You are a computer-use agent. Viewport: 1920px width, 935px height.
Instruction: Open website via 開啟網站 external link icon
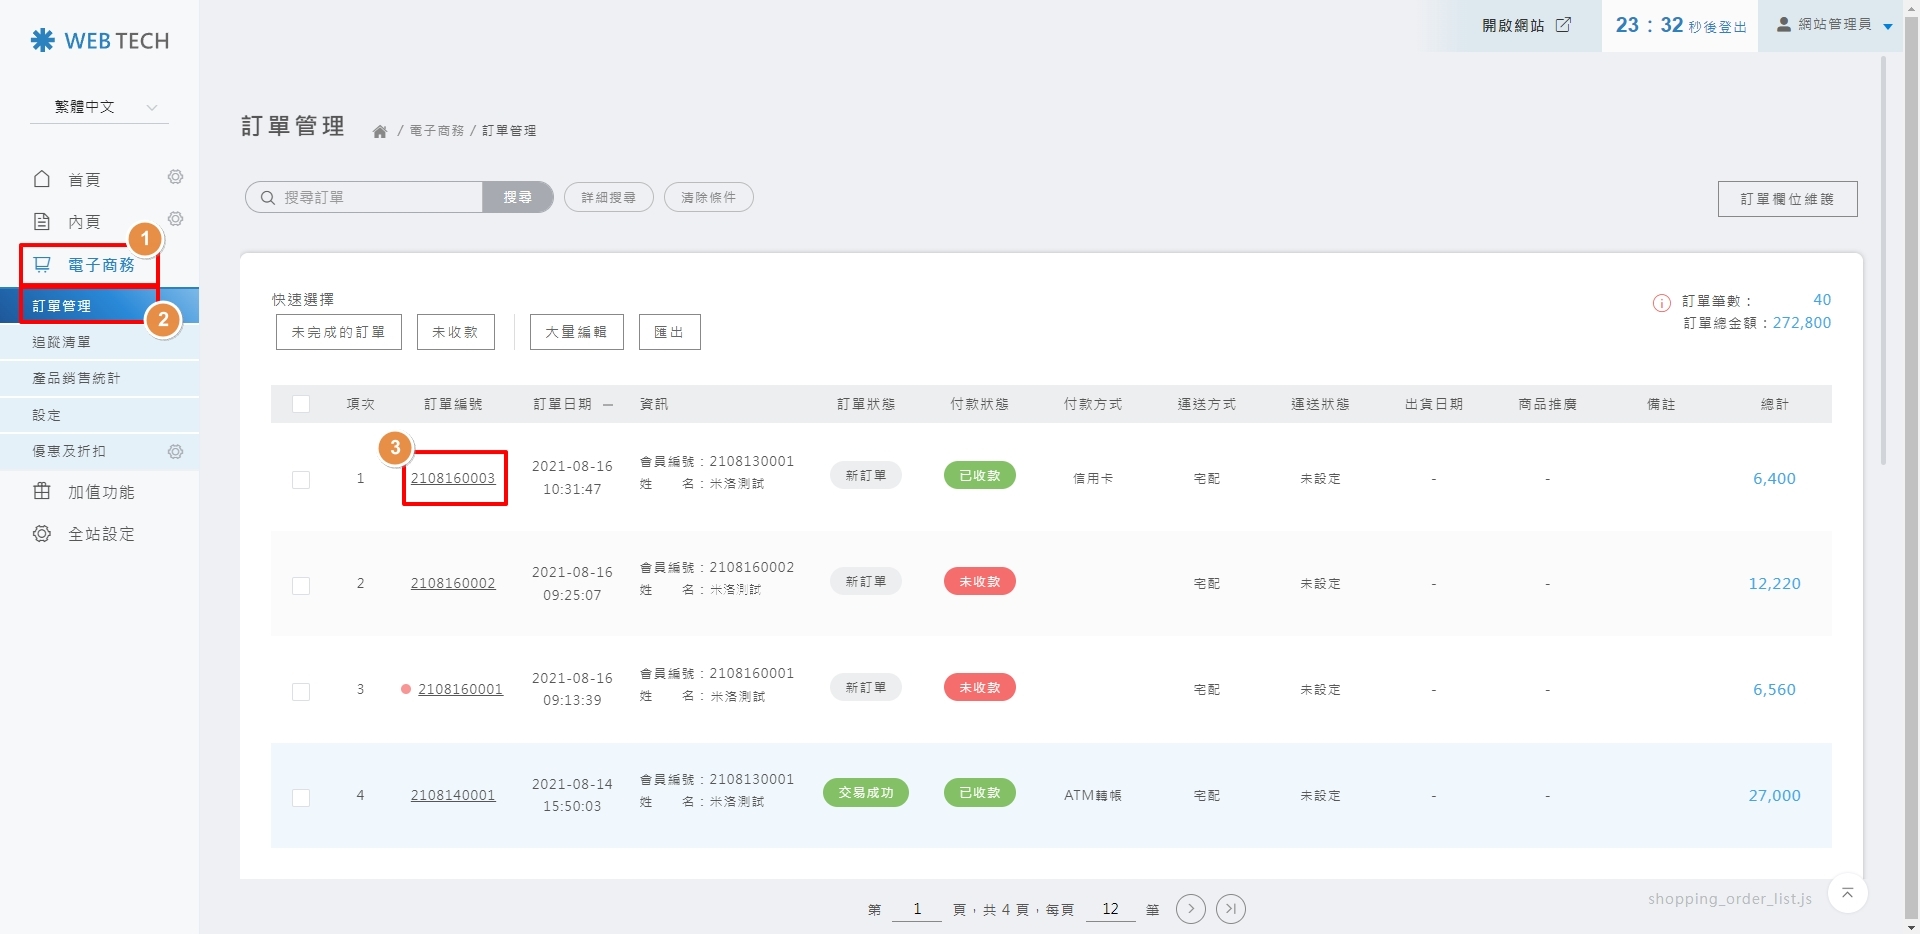1563,25
